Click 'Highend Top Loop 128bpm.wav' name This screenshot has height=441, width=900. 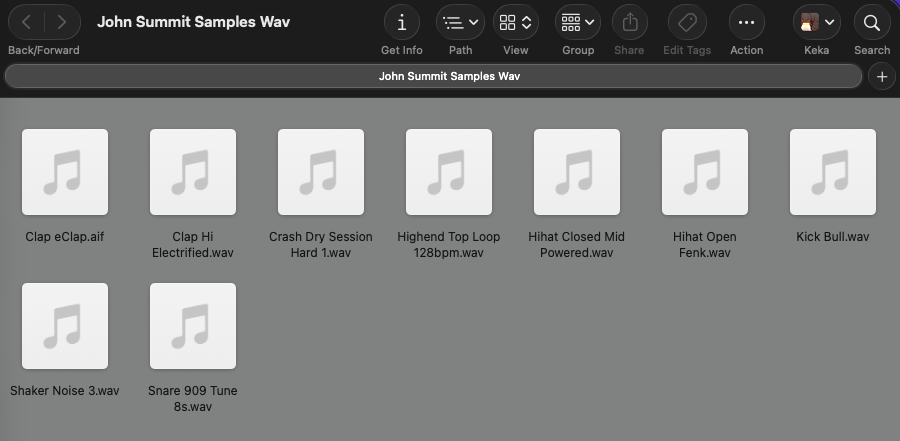(449, 245)
